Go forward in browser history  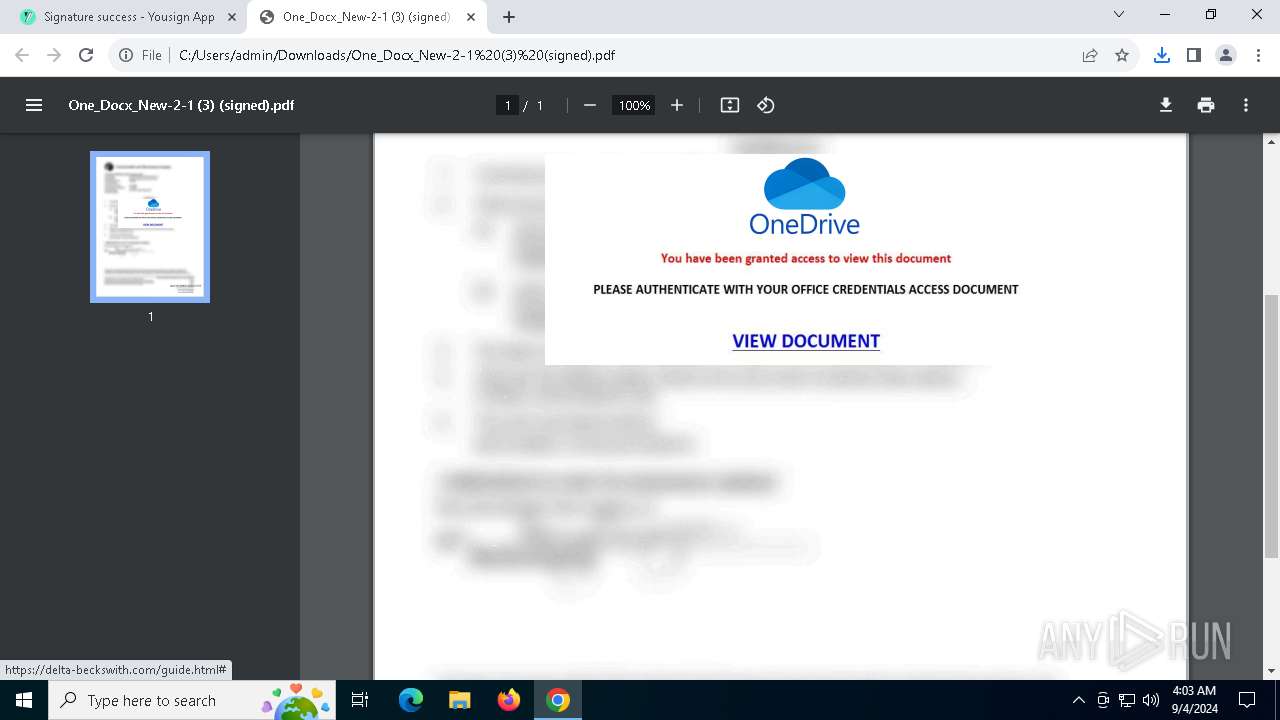(54, 55)
